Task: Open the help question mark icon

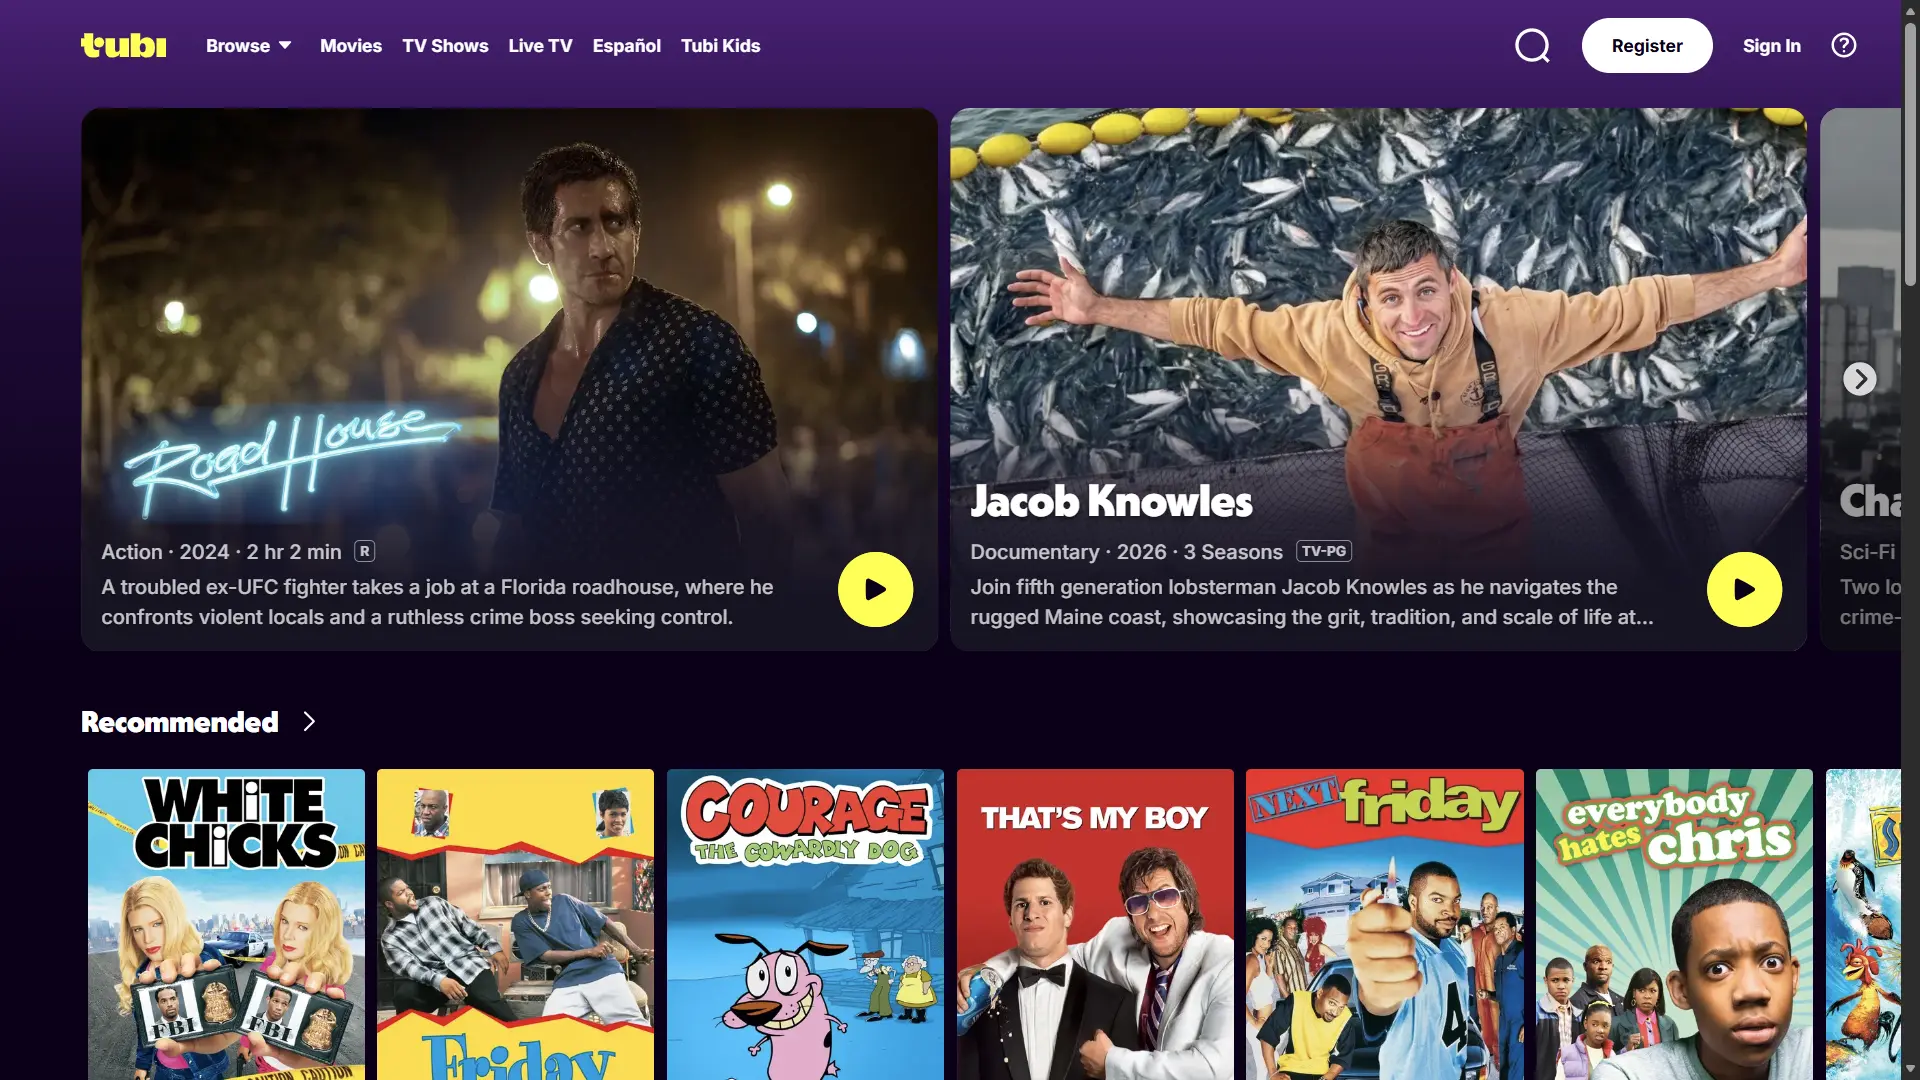Action: coord(1844,46)
